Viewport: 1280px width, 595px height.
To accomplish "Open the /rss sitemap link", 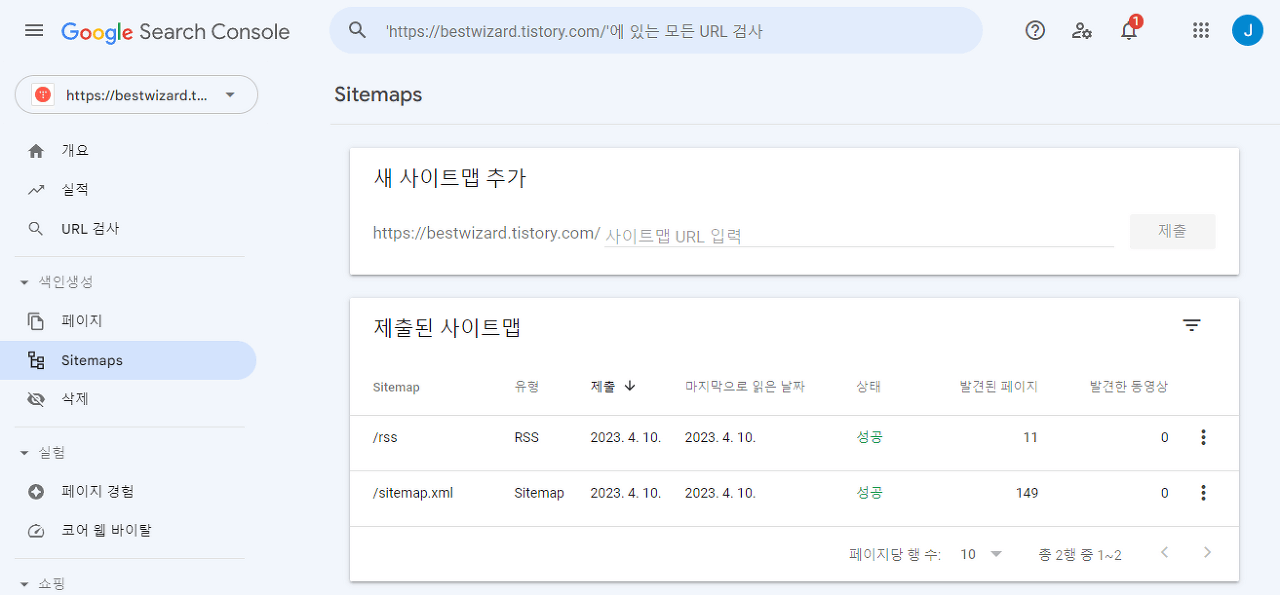I will coord(385,437).
